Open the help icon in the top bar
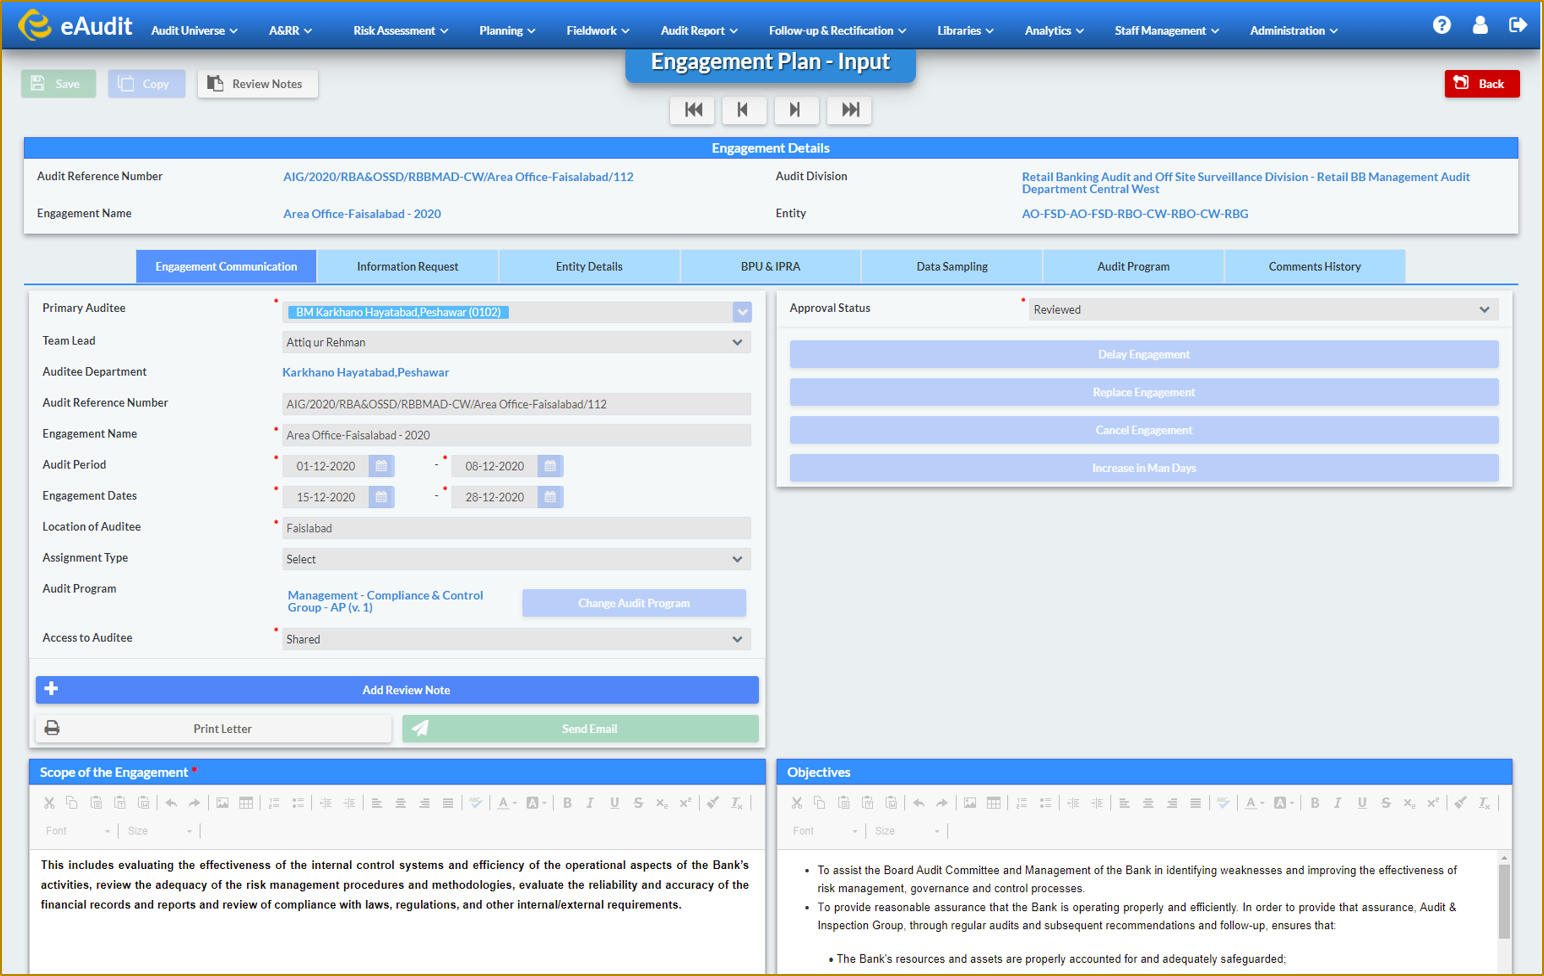The height and width of the screenshot is (976, 1544). pos(1441,25)
